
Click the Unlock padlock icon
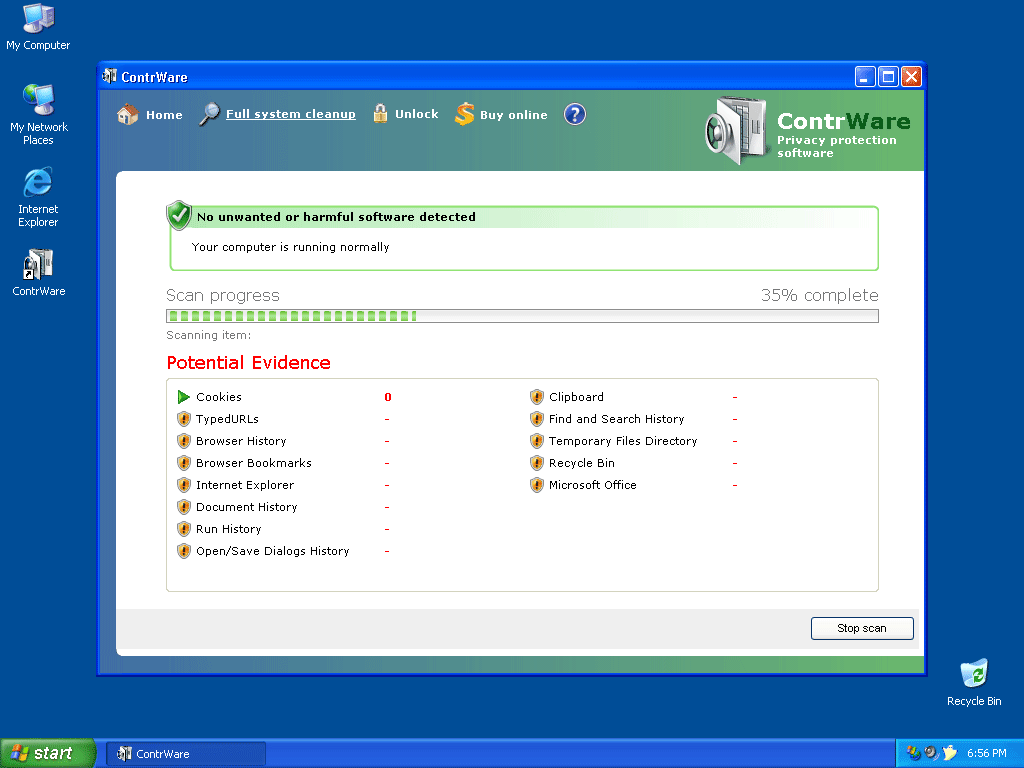tap(380, 113)
